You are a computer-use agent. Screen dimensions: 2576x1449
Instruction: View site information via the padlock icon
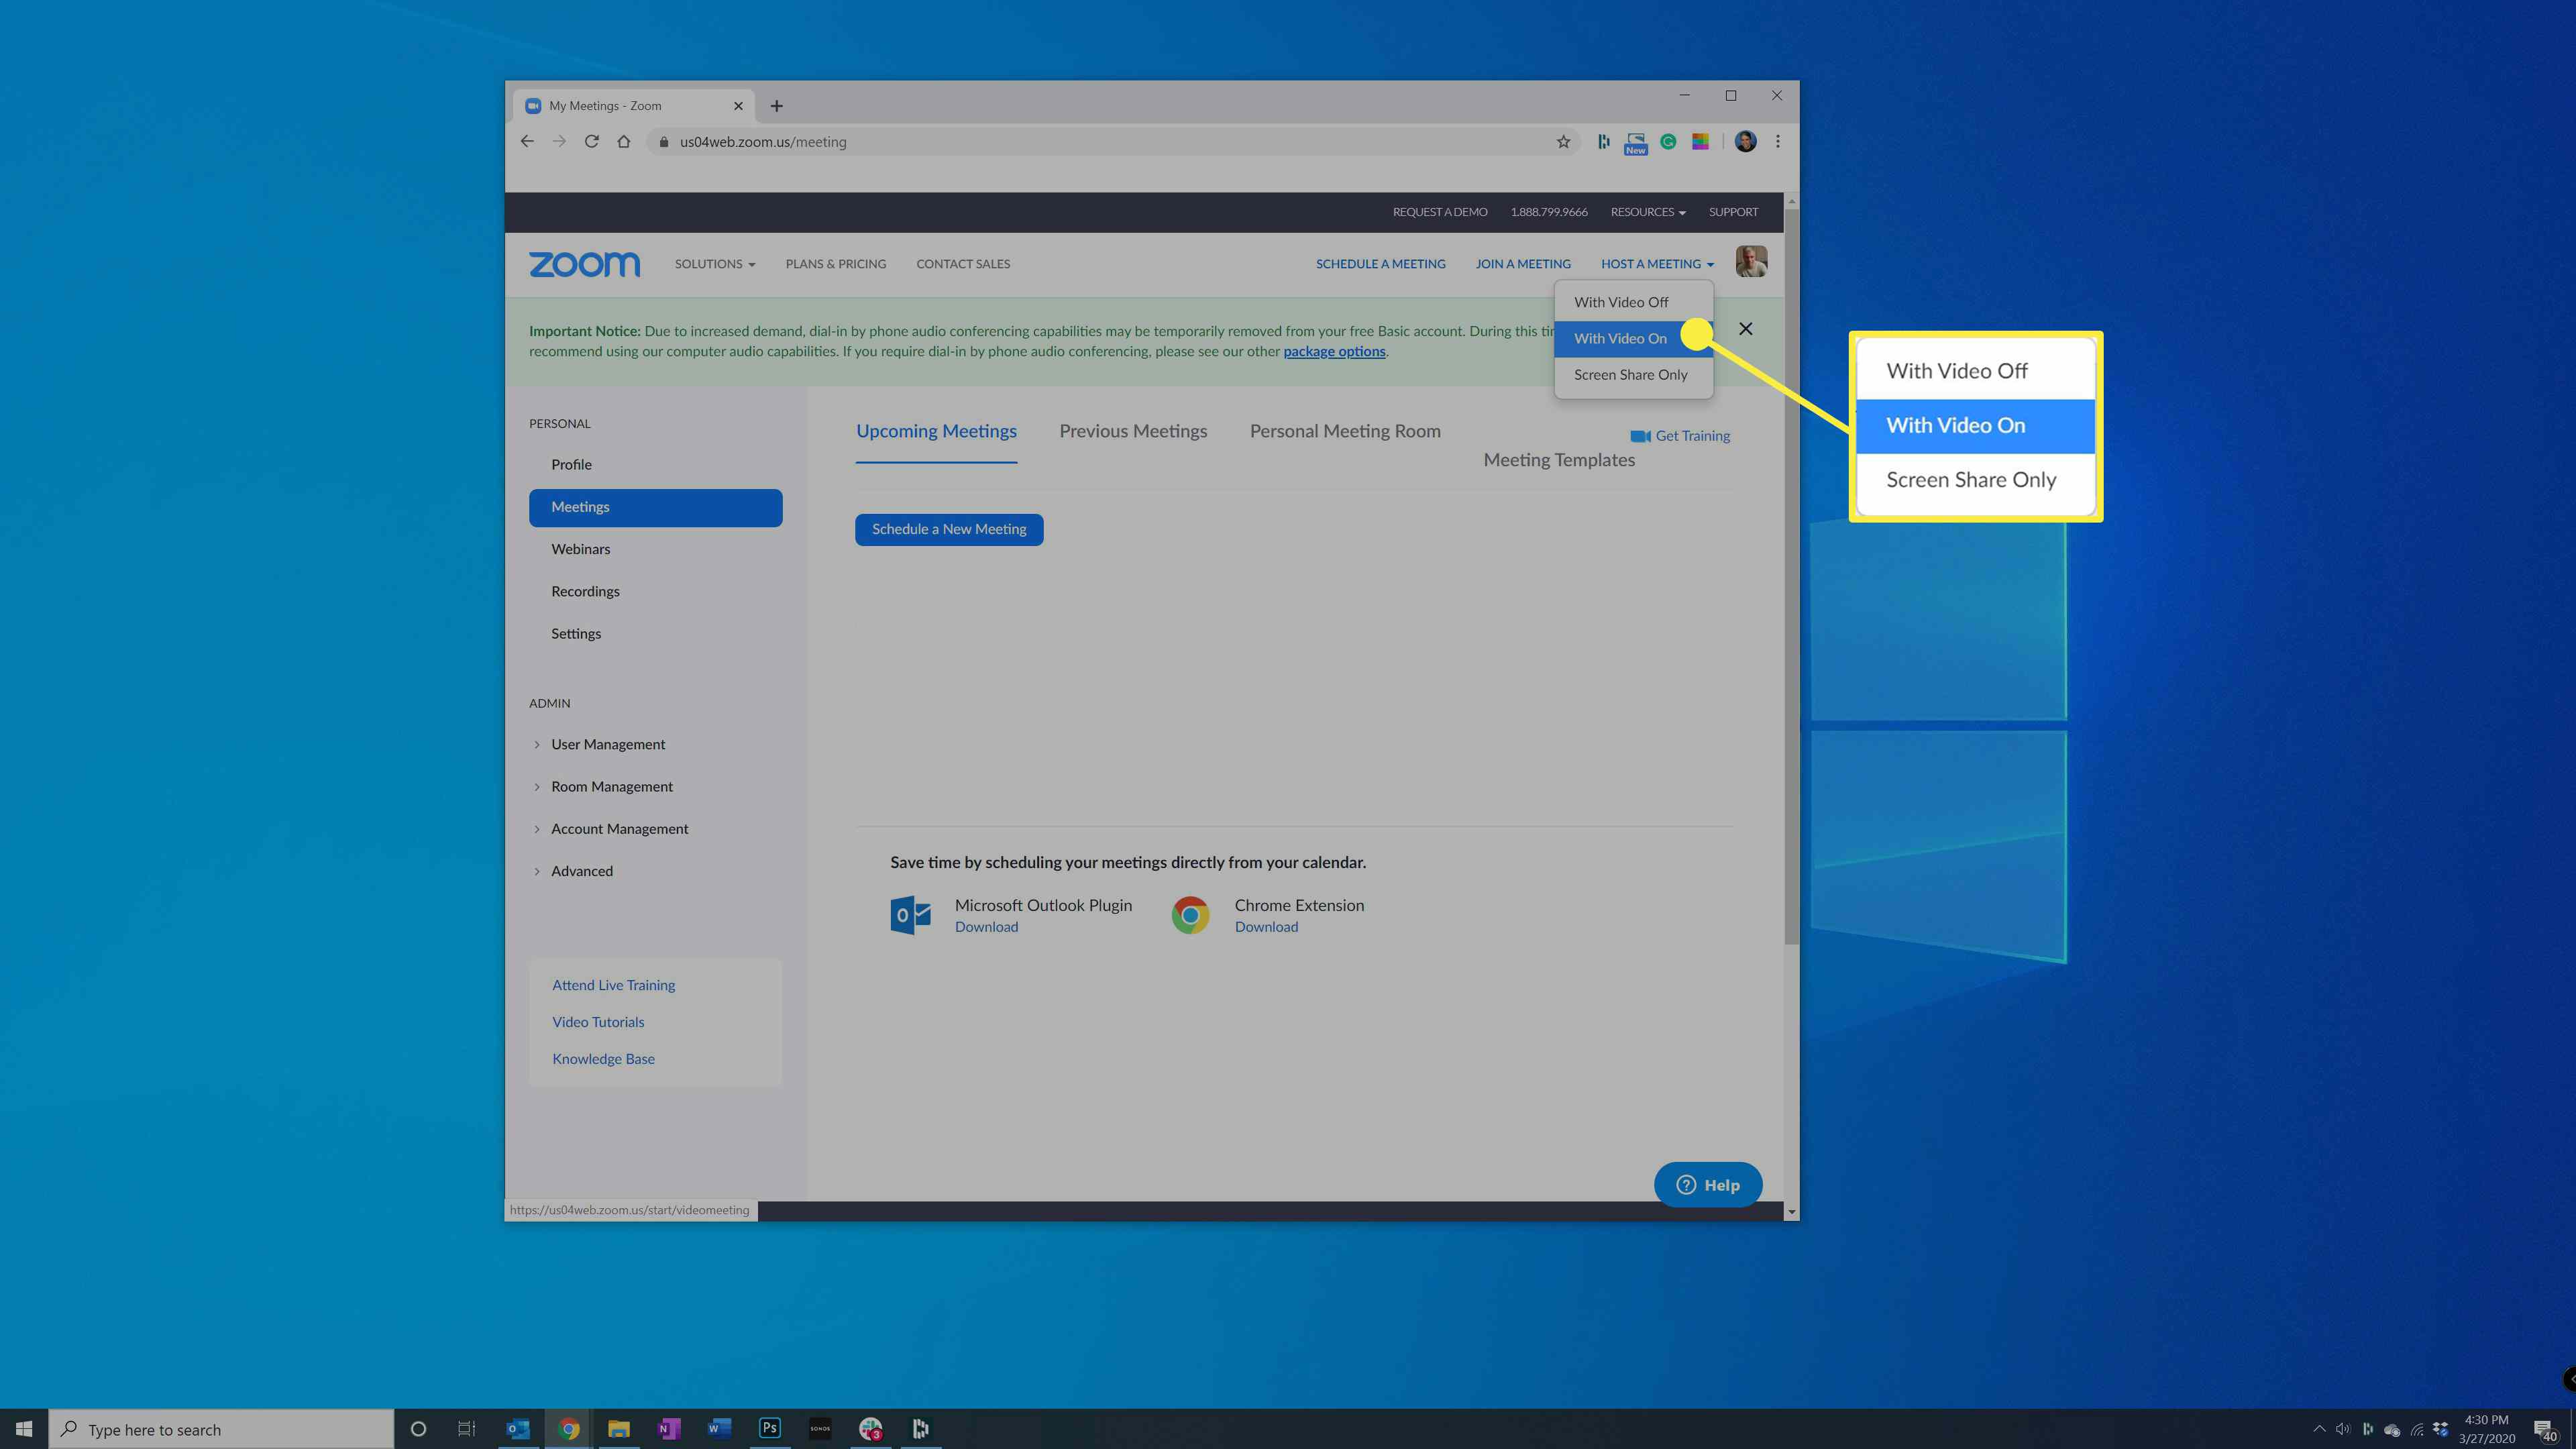(663, 142)
